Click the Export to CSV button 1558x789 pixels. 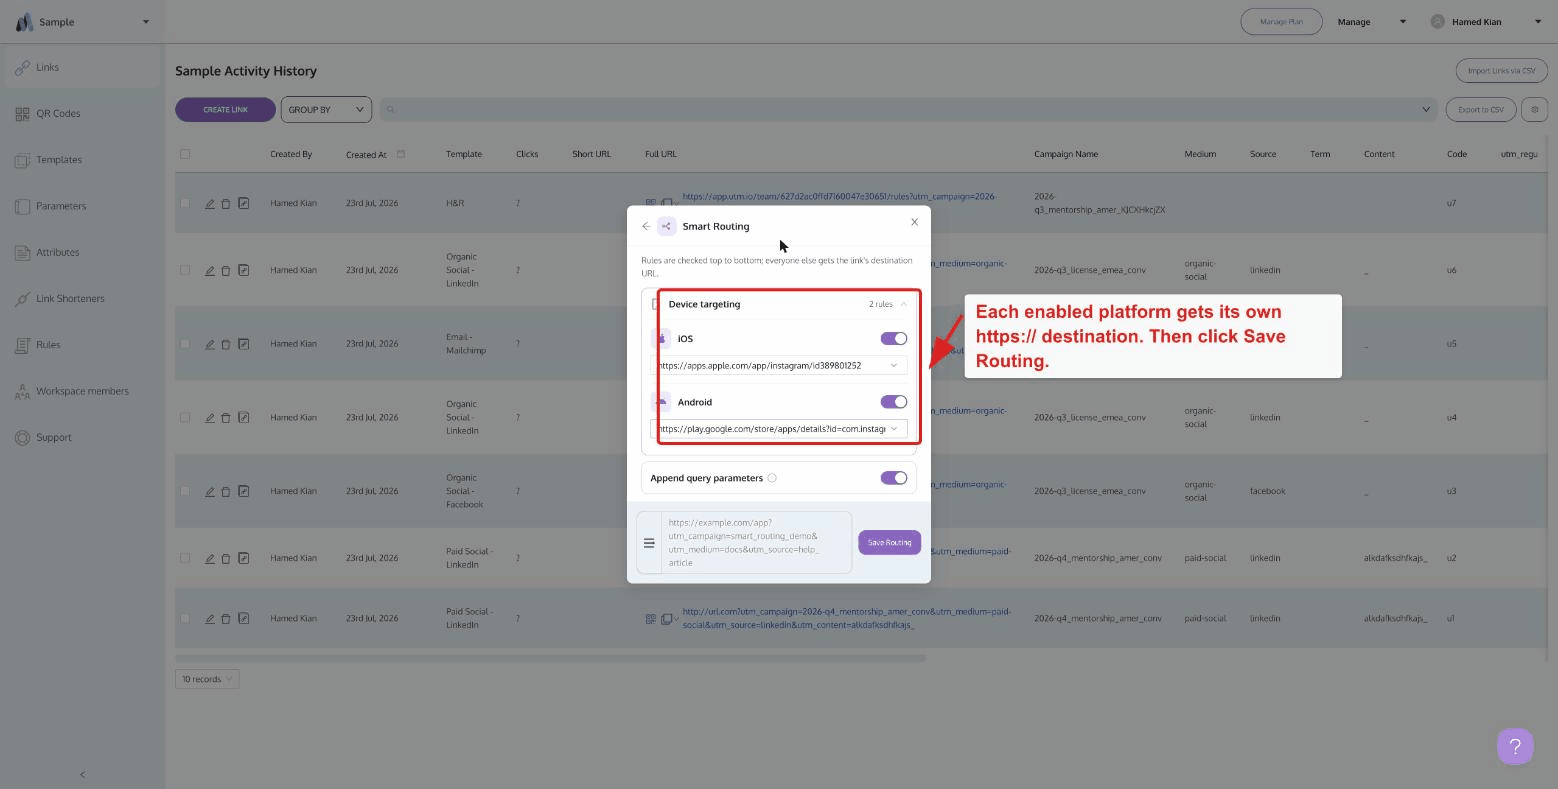point(1481,110)
